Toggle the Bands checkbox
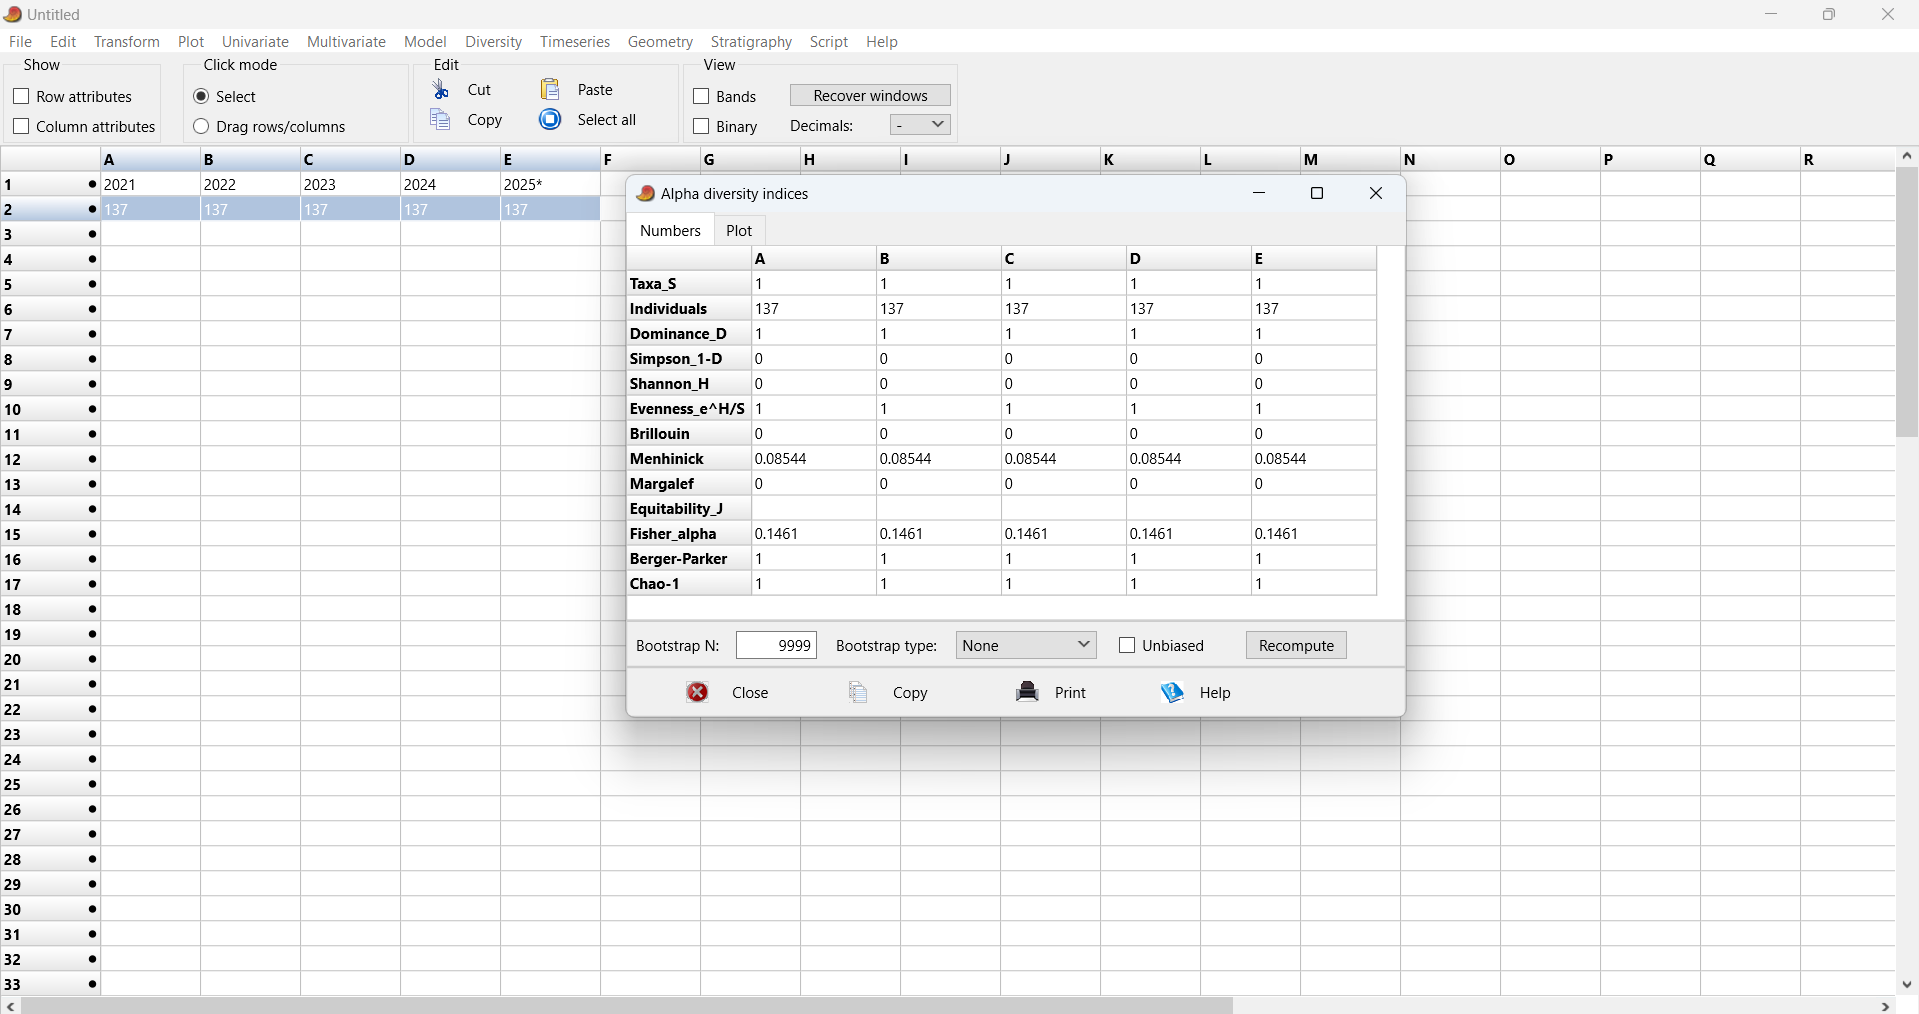This screenshot has height=1014, width=1919. pyautogui.click(x=701, y=97)
